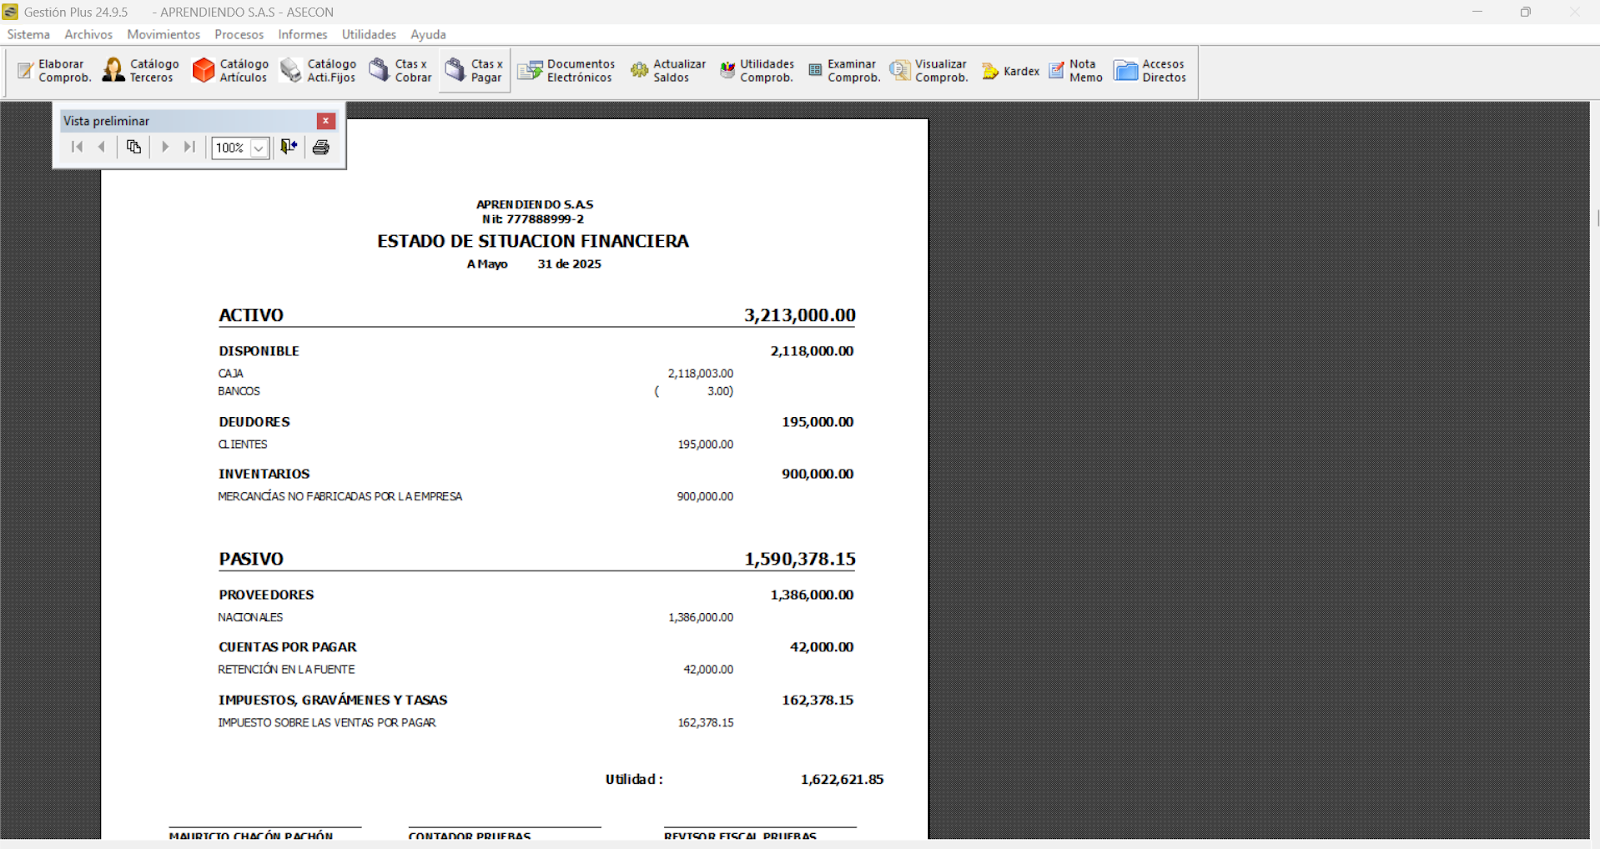Open Elaborar Comprob. tool
1600x849 pixels.
click(54, 71)
